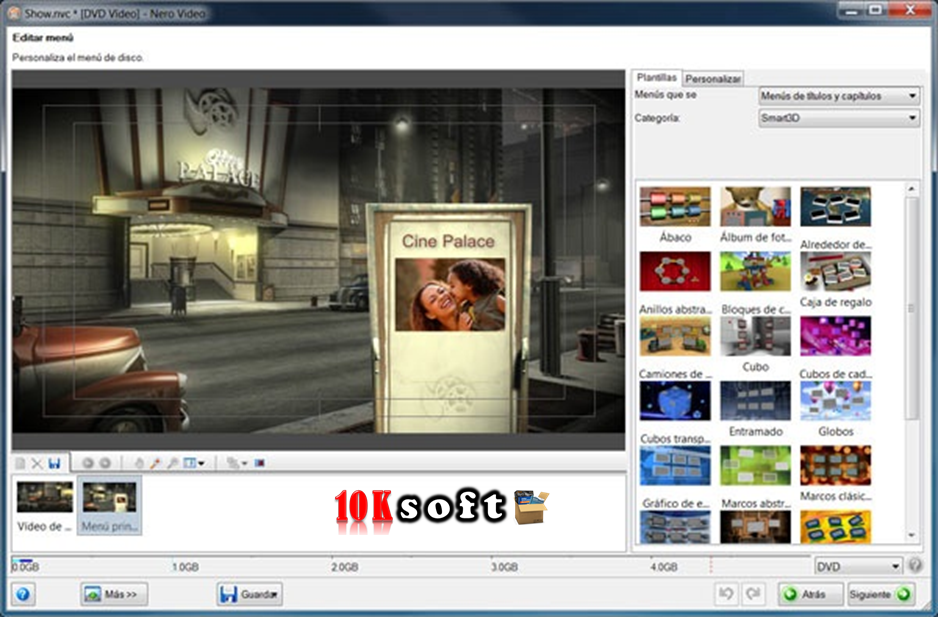Screen dimensions: 938x617
Task: Select the Álbum de fot... template thumbnail
Action: coord(755,206)
